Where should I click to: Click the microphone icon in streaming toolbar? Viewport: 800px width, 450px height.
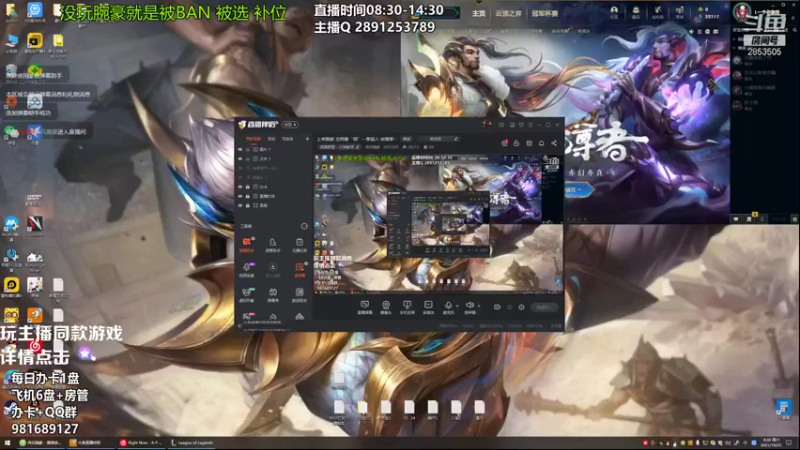click(x=448, y=305)
